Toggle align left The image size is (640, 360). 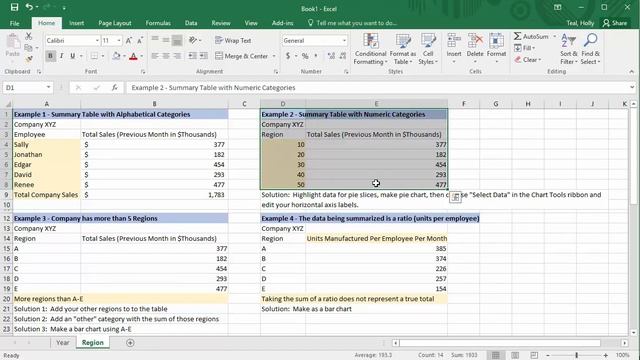pos(155,56)
